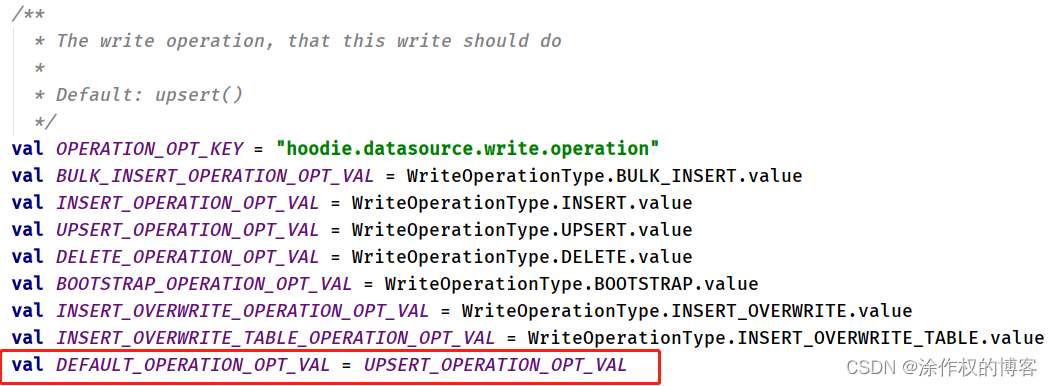
Task: Click WriteOperationType.INSERT.value expression
Action: (x=522, y=203)
